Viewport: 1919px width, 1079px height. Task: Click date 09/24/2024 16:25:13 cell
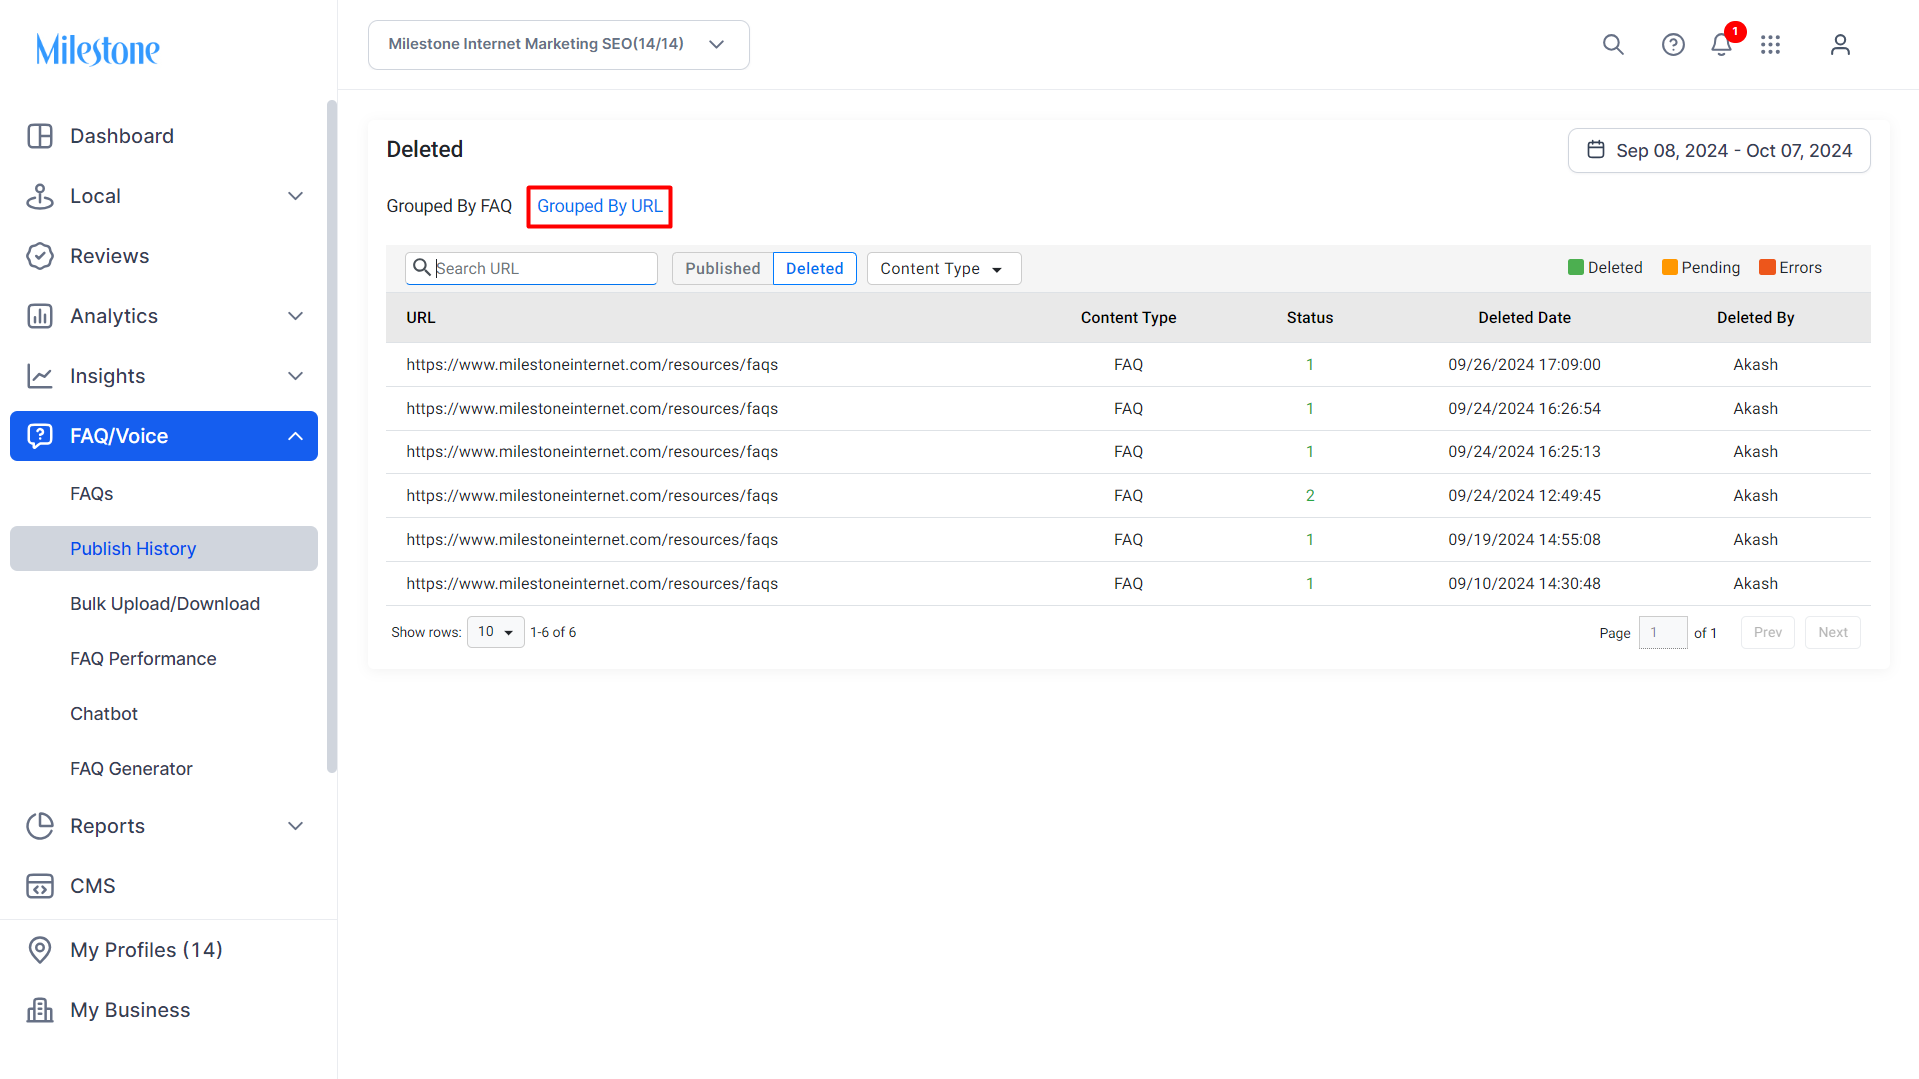[1524, 452]
